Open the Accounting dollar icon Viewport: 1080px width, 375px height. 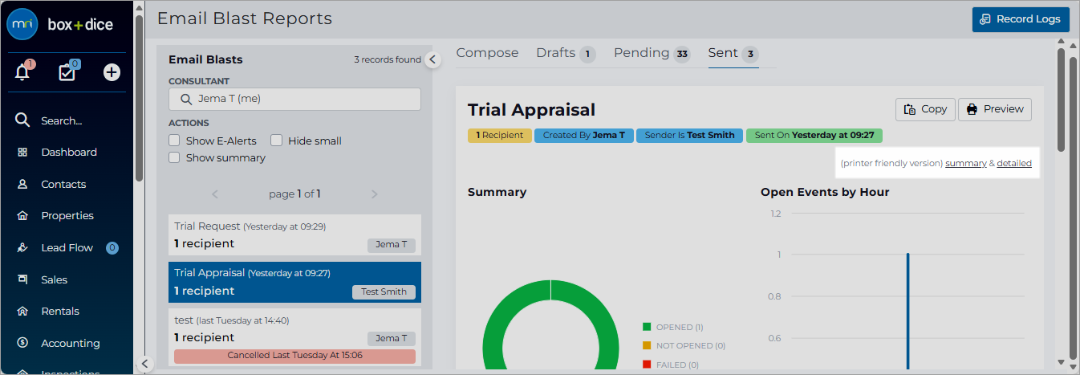tap(23, 343)
